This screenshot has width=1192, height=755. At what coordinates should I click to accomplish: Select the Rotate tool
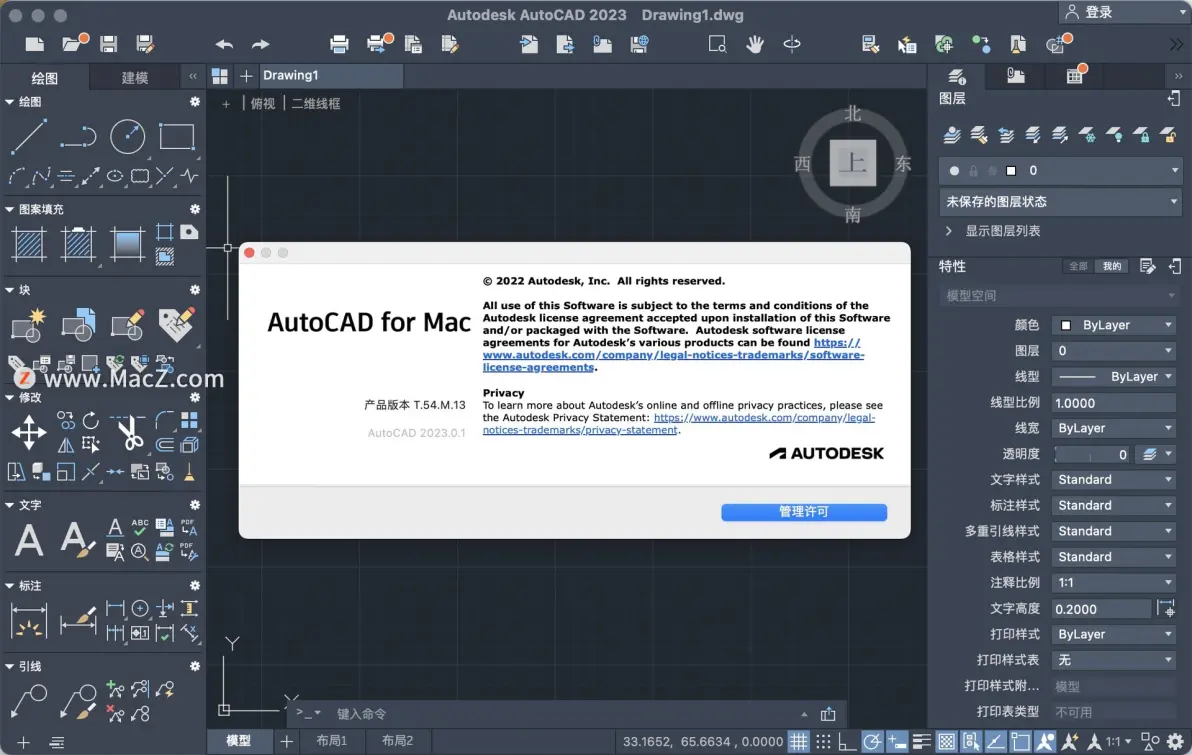pyautogui.click(x=90, y=420)
